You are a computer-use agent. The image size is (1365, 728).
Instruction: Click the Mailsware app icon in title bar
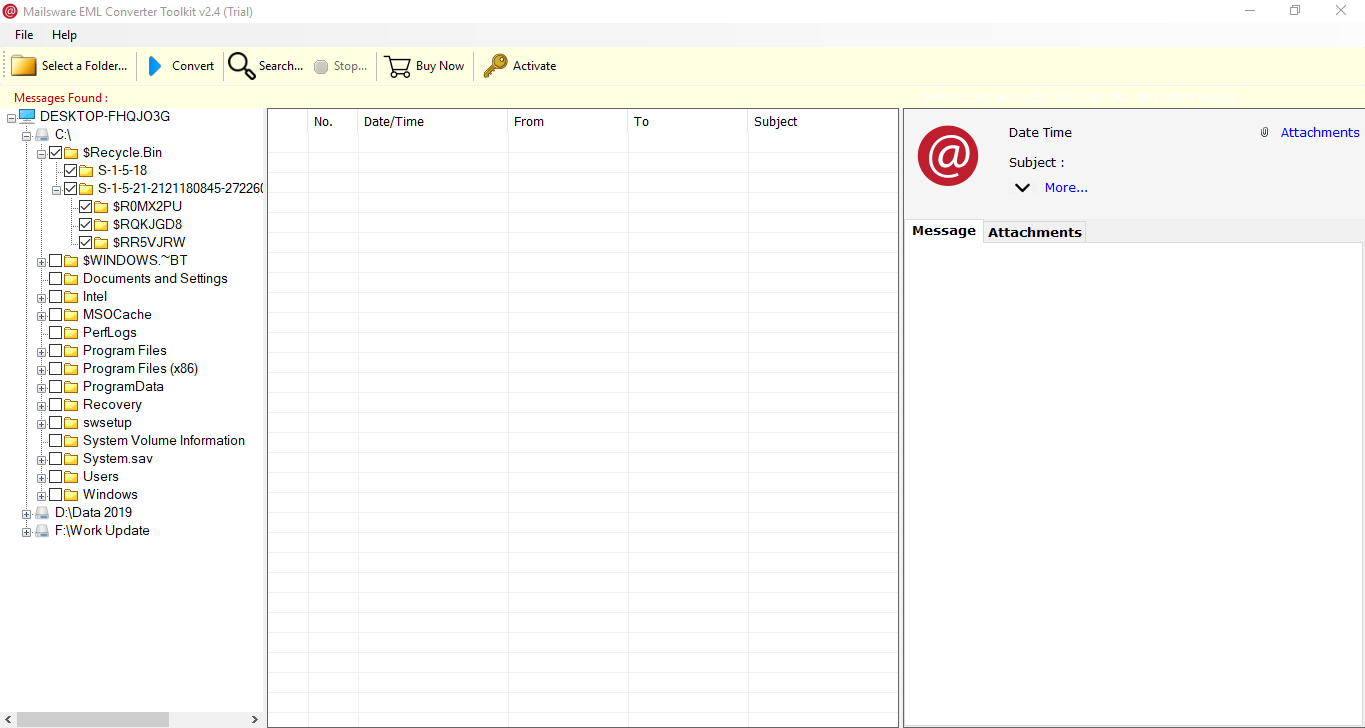point(10,11)
